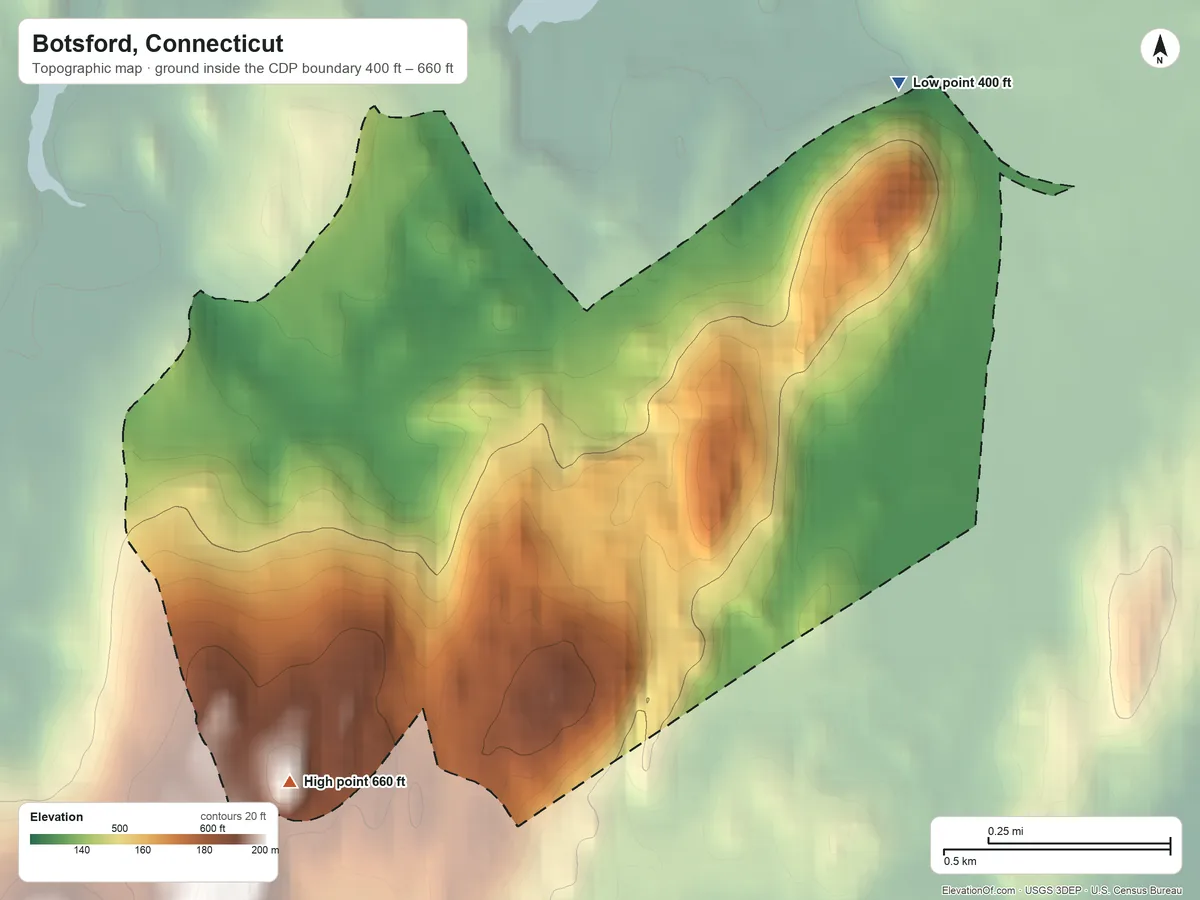The width and height of the screenshot is (1200, 900).
Task: Click the '0.5 km' scale bar label
Action: pos(960,861)
